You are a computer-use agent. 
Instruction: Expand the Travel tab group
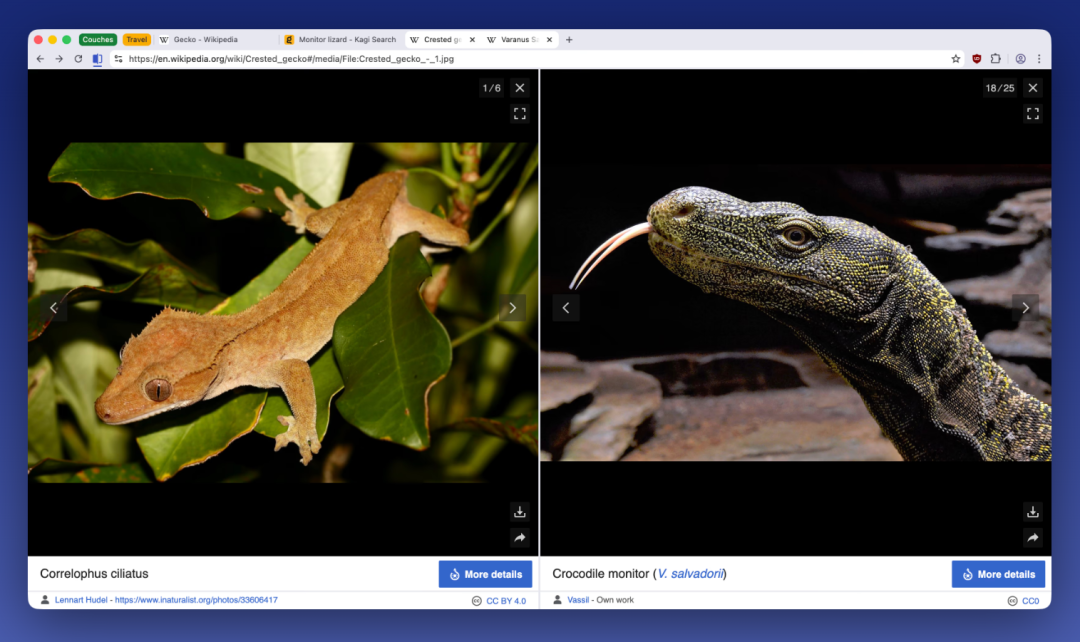137,40
